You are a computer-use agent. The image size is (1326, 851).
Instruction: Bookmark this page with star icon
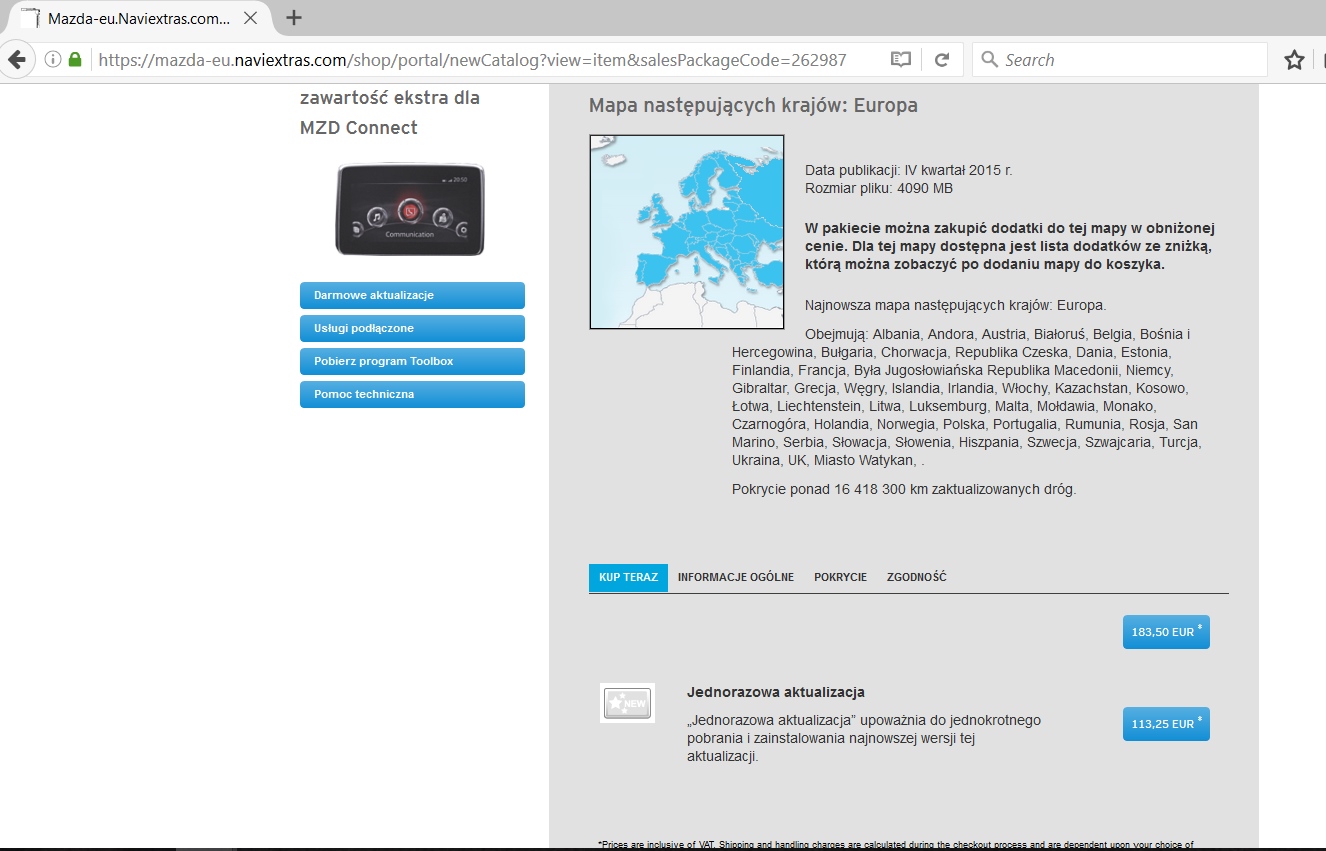click(1294, 60)
